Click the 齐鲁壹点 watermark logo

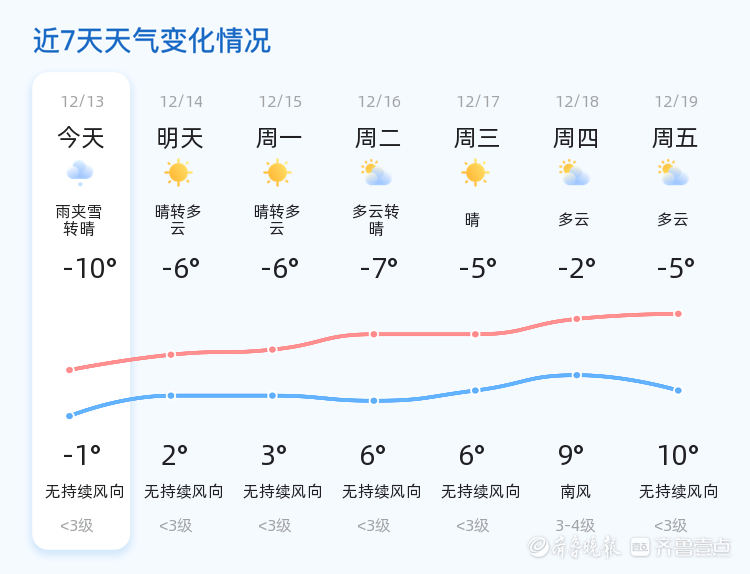(x=694, y=546)
